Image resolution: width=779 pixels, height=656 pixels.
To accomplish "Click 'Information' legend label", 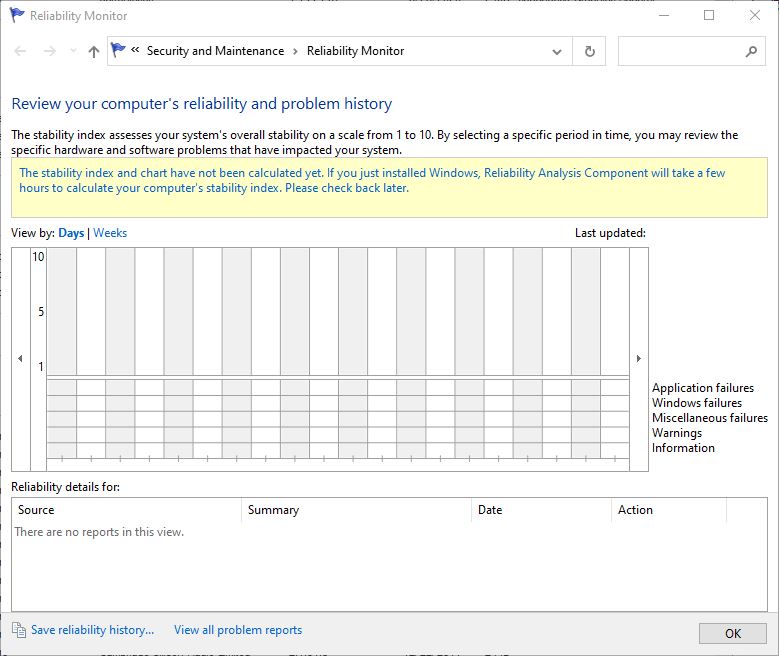I will coord(683,448).
